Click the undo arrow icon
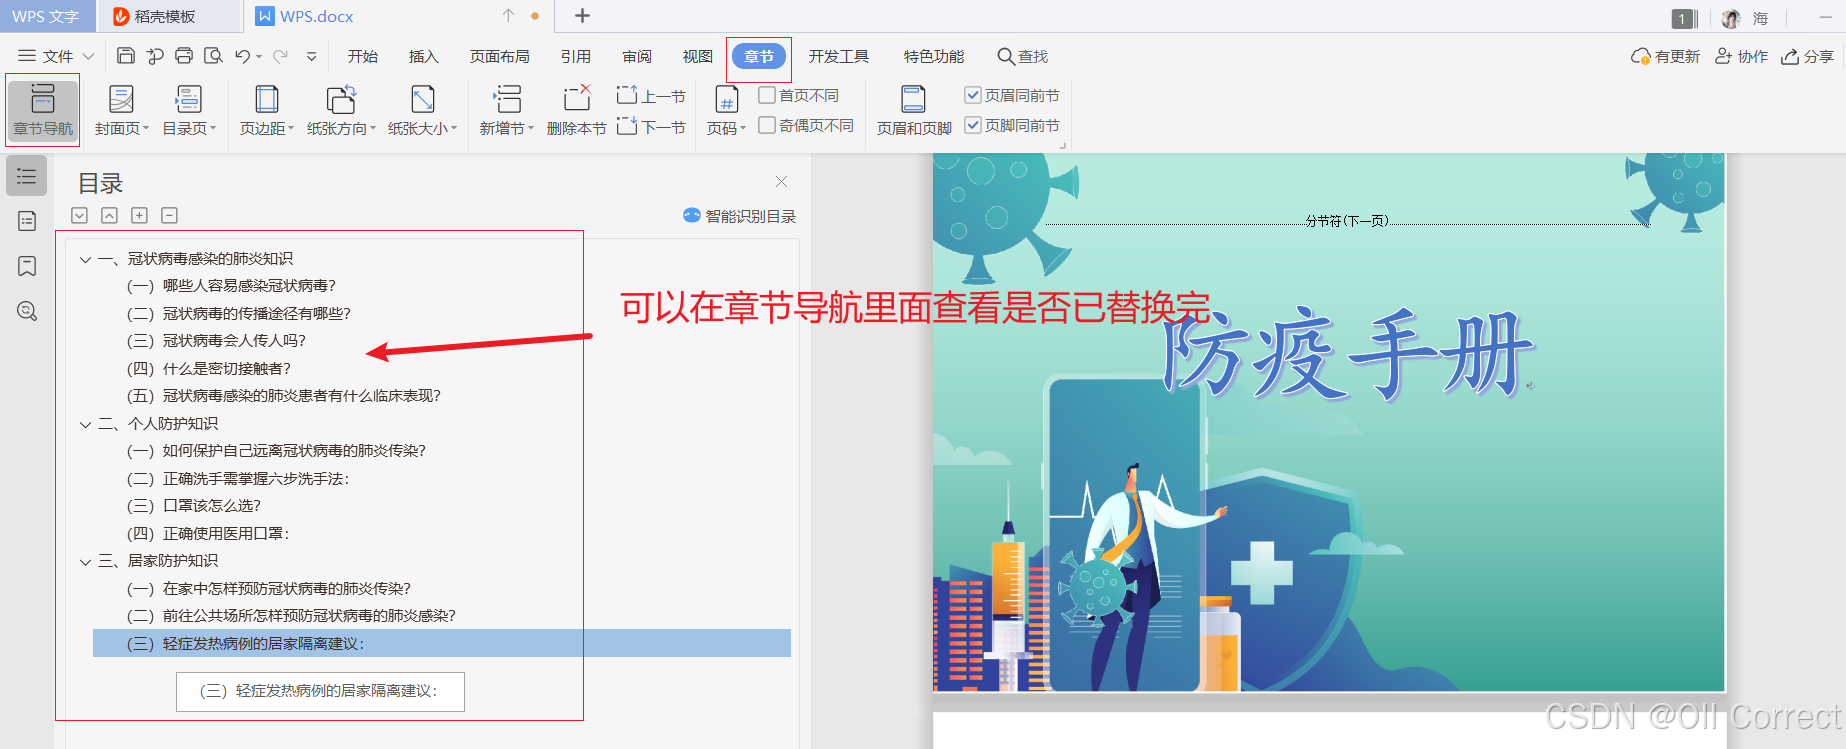The image size is (1846, 749). coord(242,56)
